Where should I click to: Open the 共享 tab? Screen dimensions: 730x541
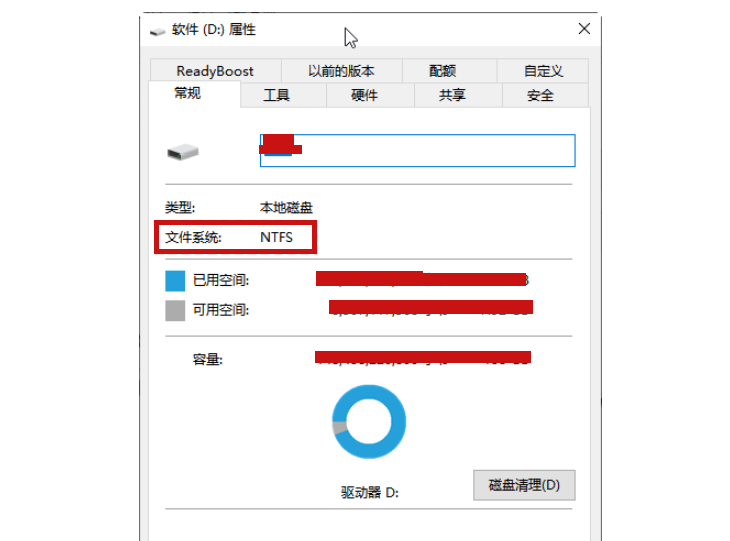[x=452, y=96]
